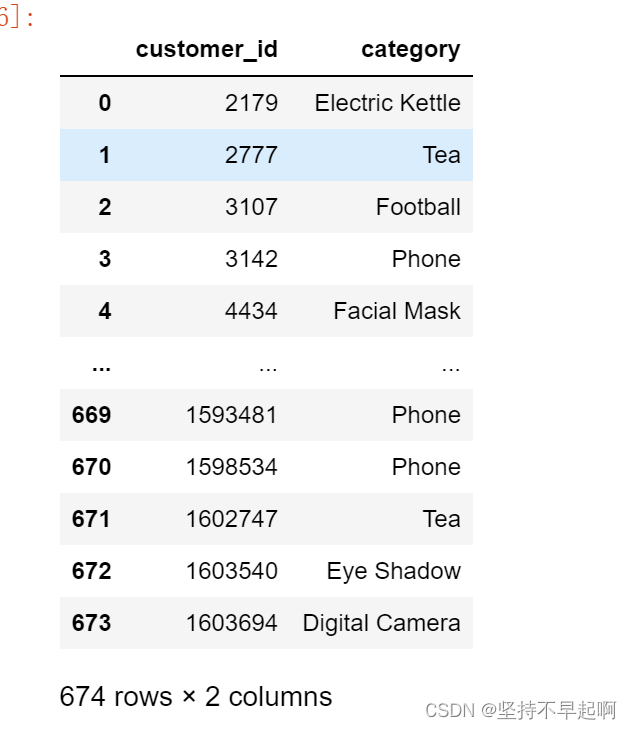Select the Facial Mask cell
632x729 pixels.
[x=397, y=311]
